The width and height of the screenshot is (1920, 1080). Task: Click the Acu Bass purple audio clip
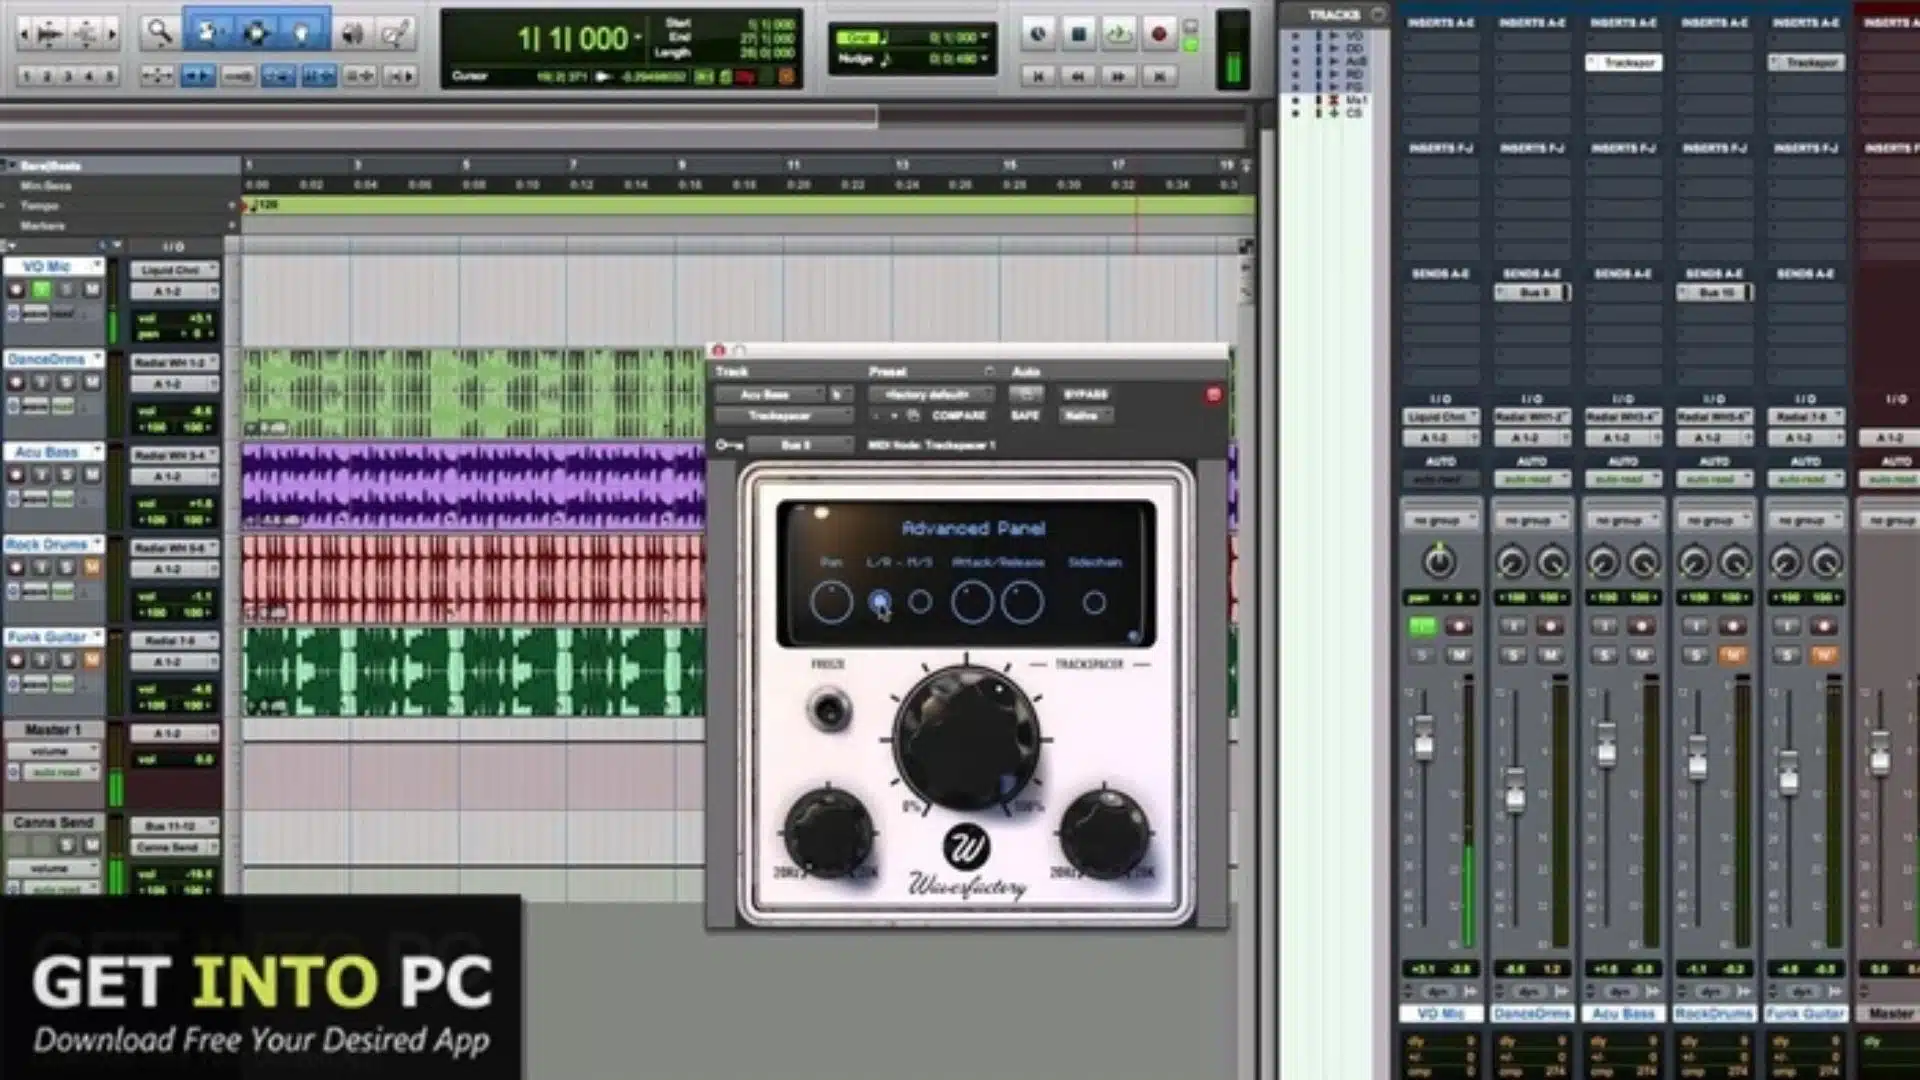pyautogui.click(x=472, y=487)
